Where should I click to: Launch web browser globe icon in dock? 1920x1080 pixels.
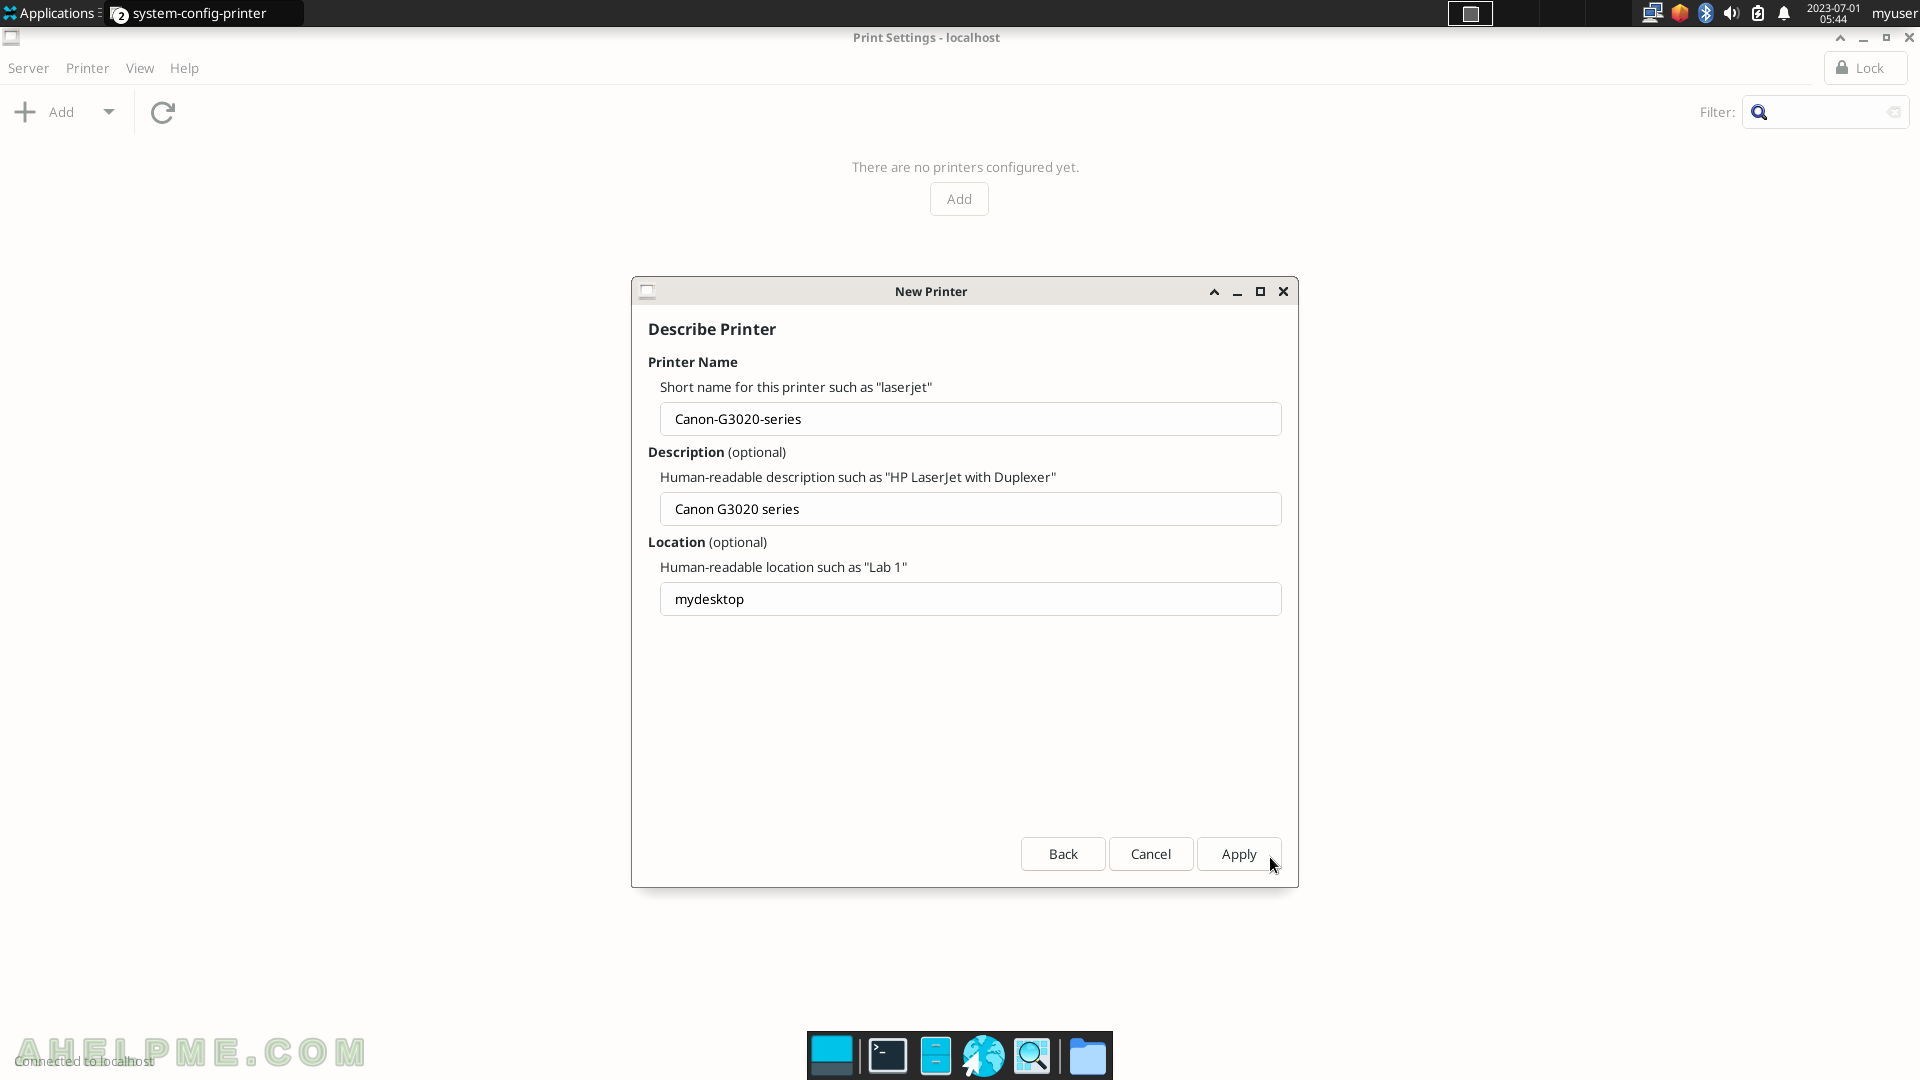tap(983, 1055)
